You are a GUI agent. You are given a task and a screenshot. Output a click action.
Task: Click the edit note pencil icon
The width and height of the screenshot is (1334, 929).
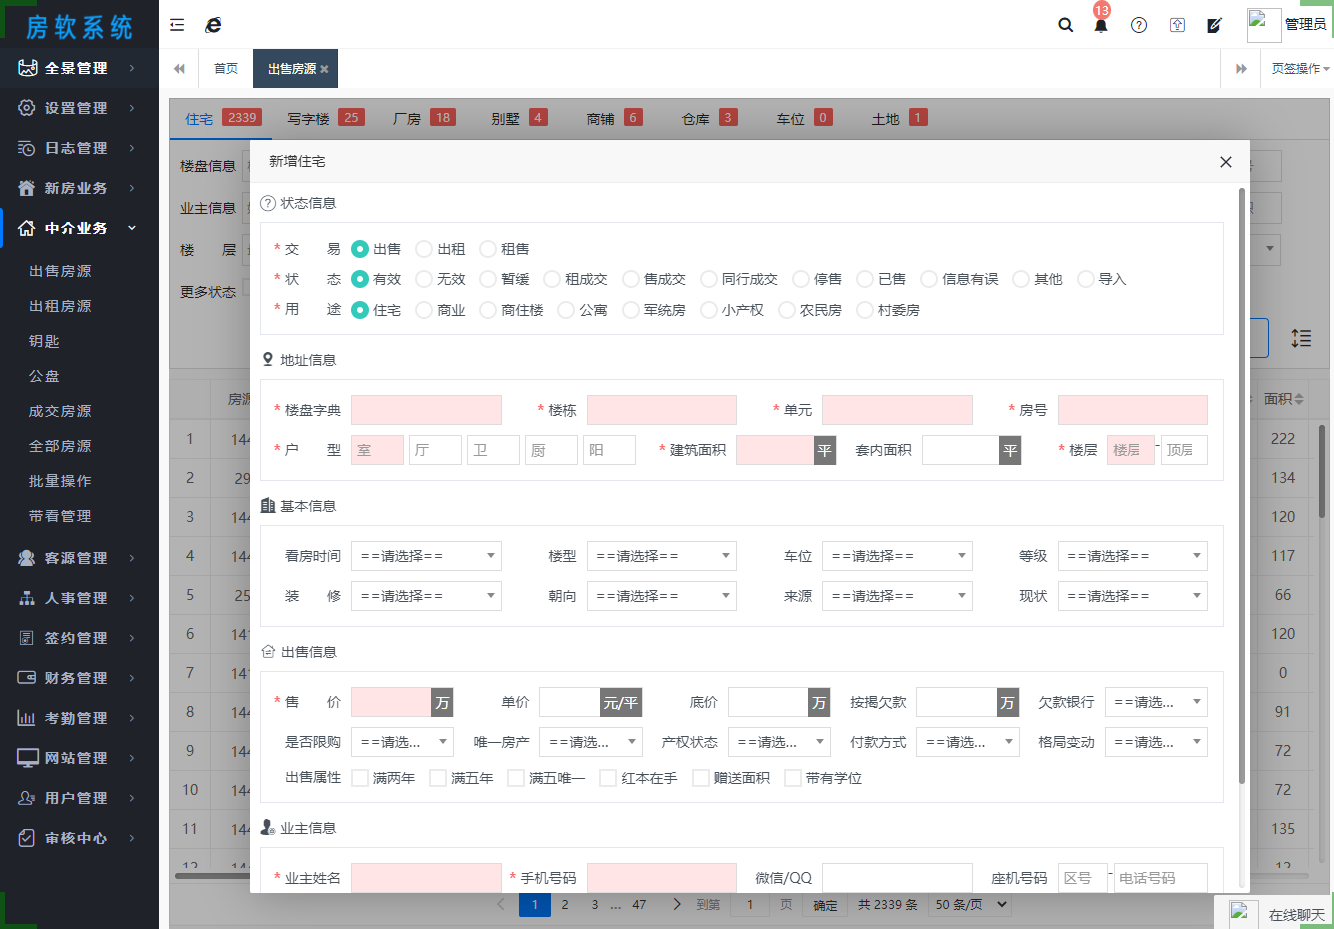point(1215,25)
